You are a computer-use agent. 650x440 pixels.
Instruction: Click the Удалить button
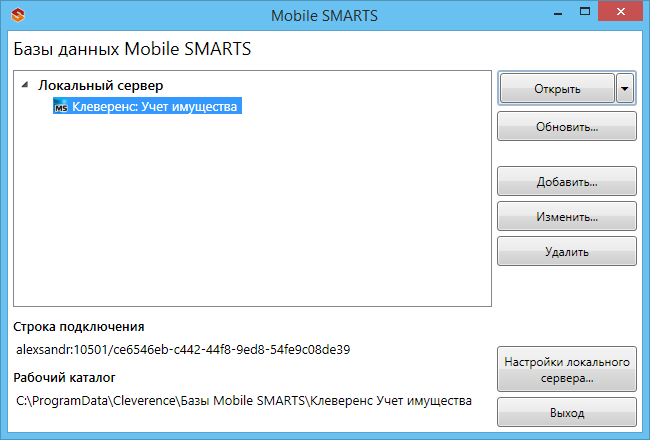tap(567, 251)
